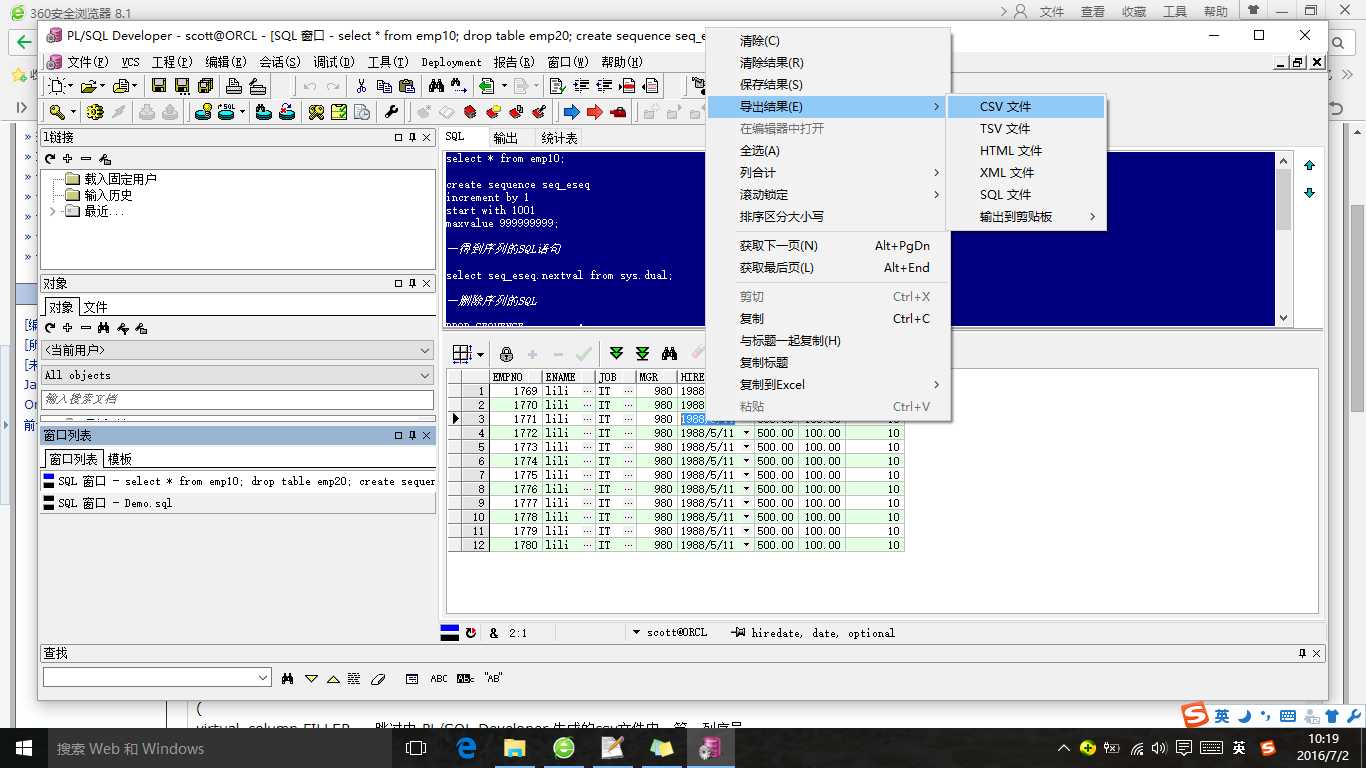Image resolution: width=1366 pixels, height=768 pixels.
Task: Open grid mode dropdown arrow in result toolbar
Action: tap(480, 354)
